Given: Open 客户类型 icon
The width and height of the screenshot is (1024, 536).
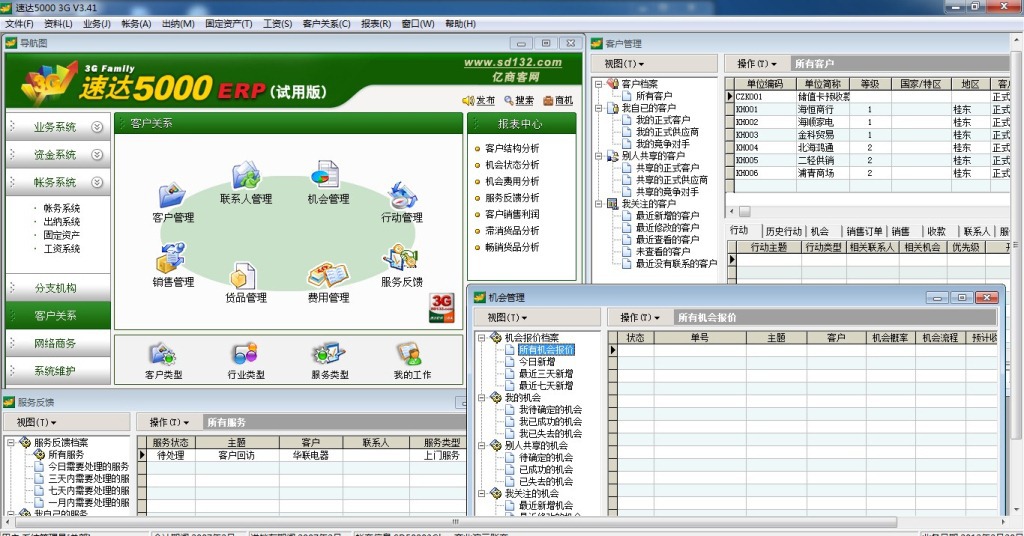Looking at the screenshot, I should (x=163, y=355).
